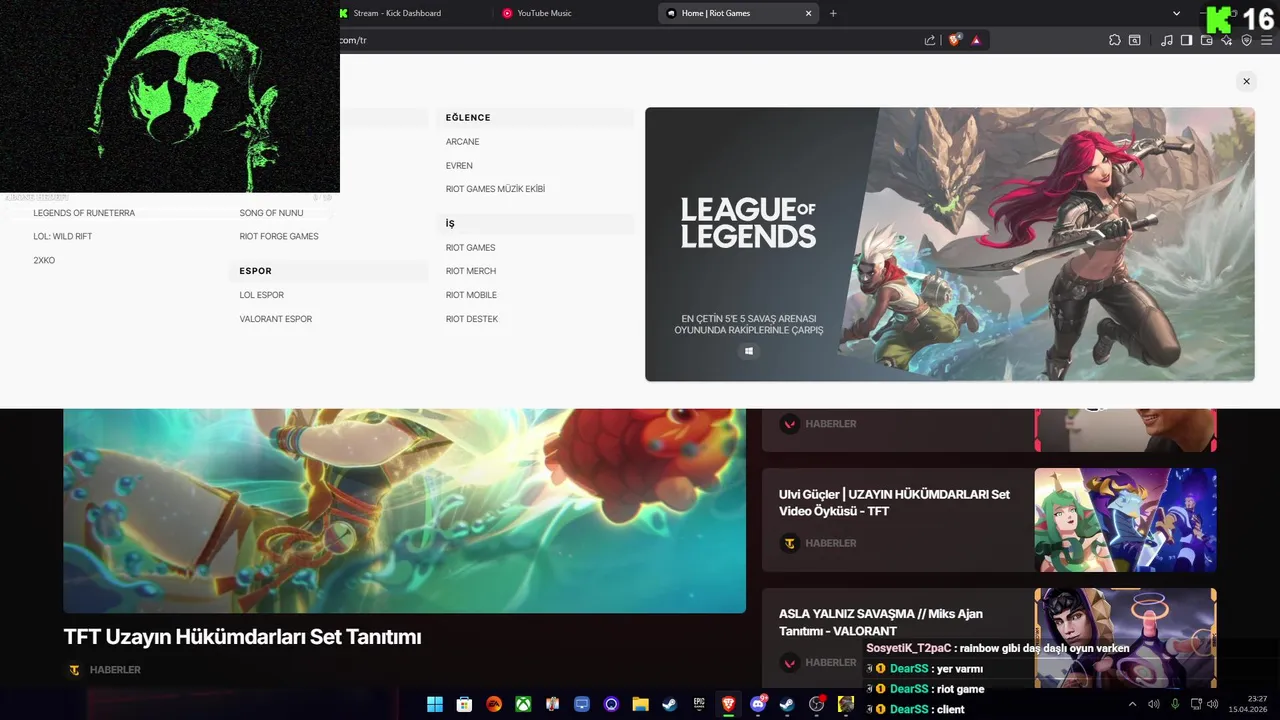Open the ARCANE menu link

click(463, 142)
